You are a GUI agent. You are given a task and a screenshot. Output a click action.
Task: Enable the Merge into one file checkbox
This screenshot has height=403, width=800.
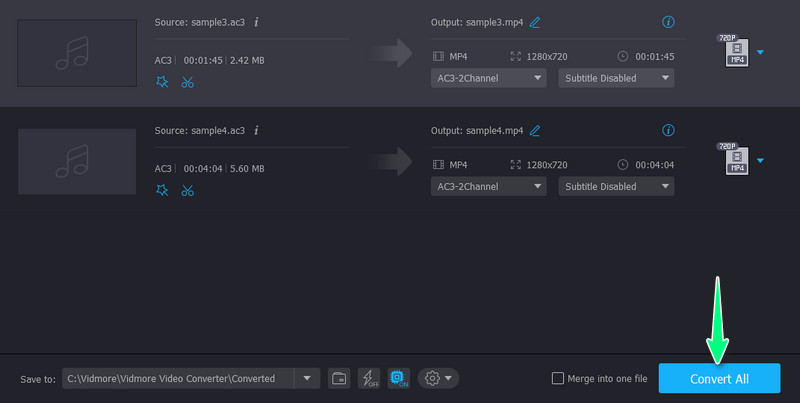tap(558, 379)
